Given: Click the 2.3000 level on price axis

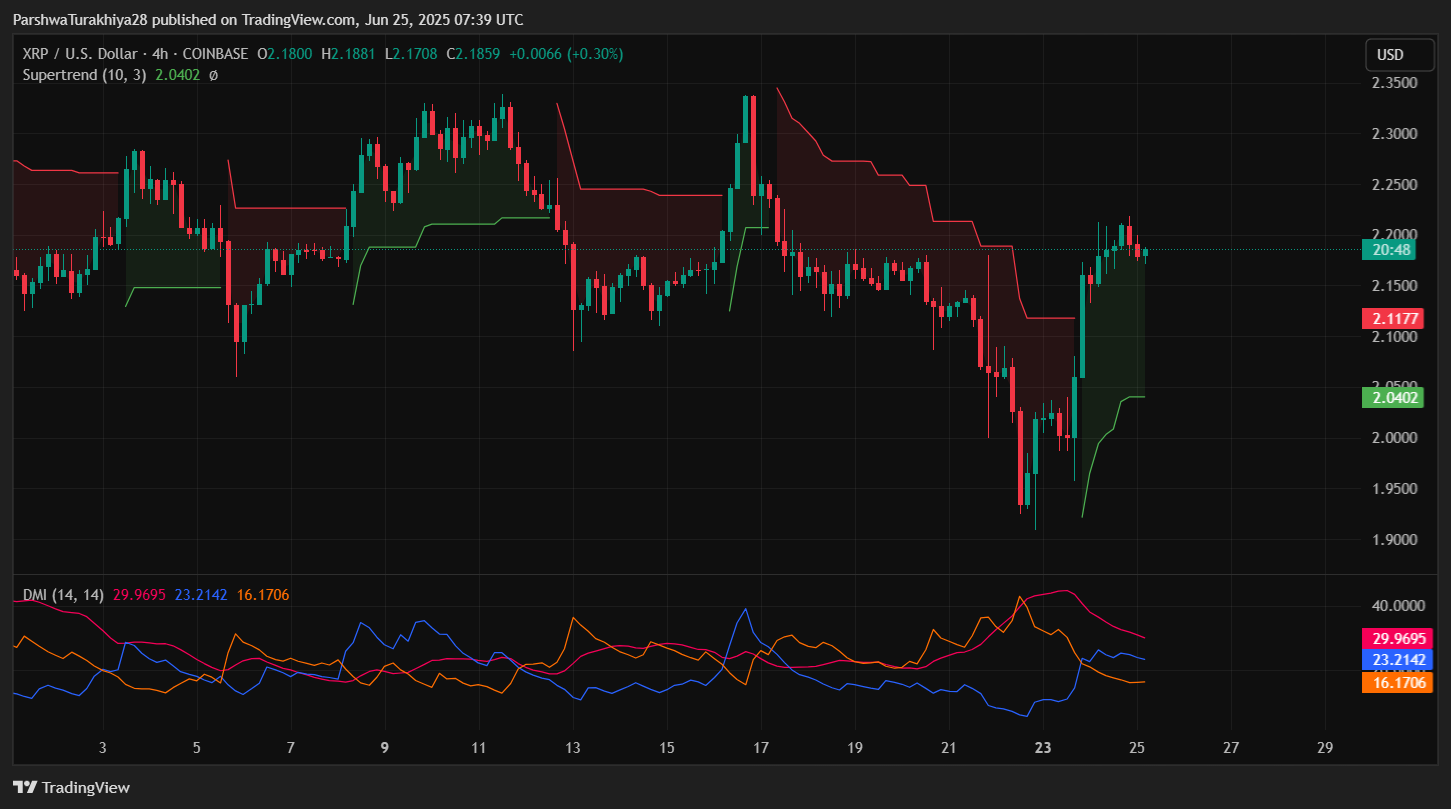Looking at the screenshot, I should pos(1393,134).
